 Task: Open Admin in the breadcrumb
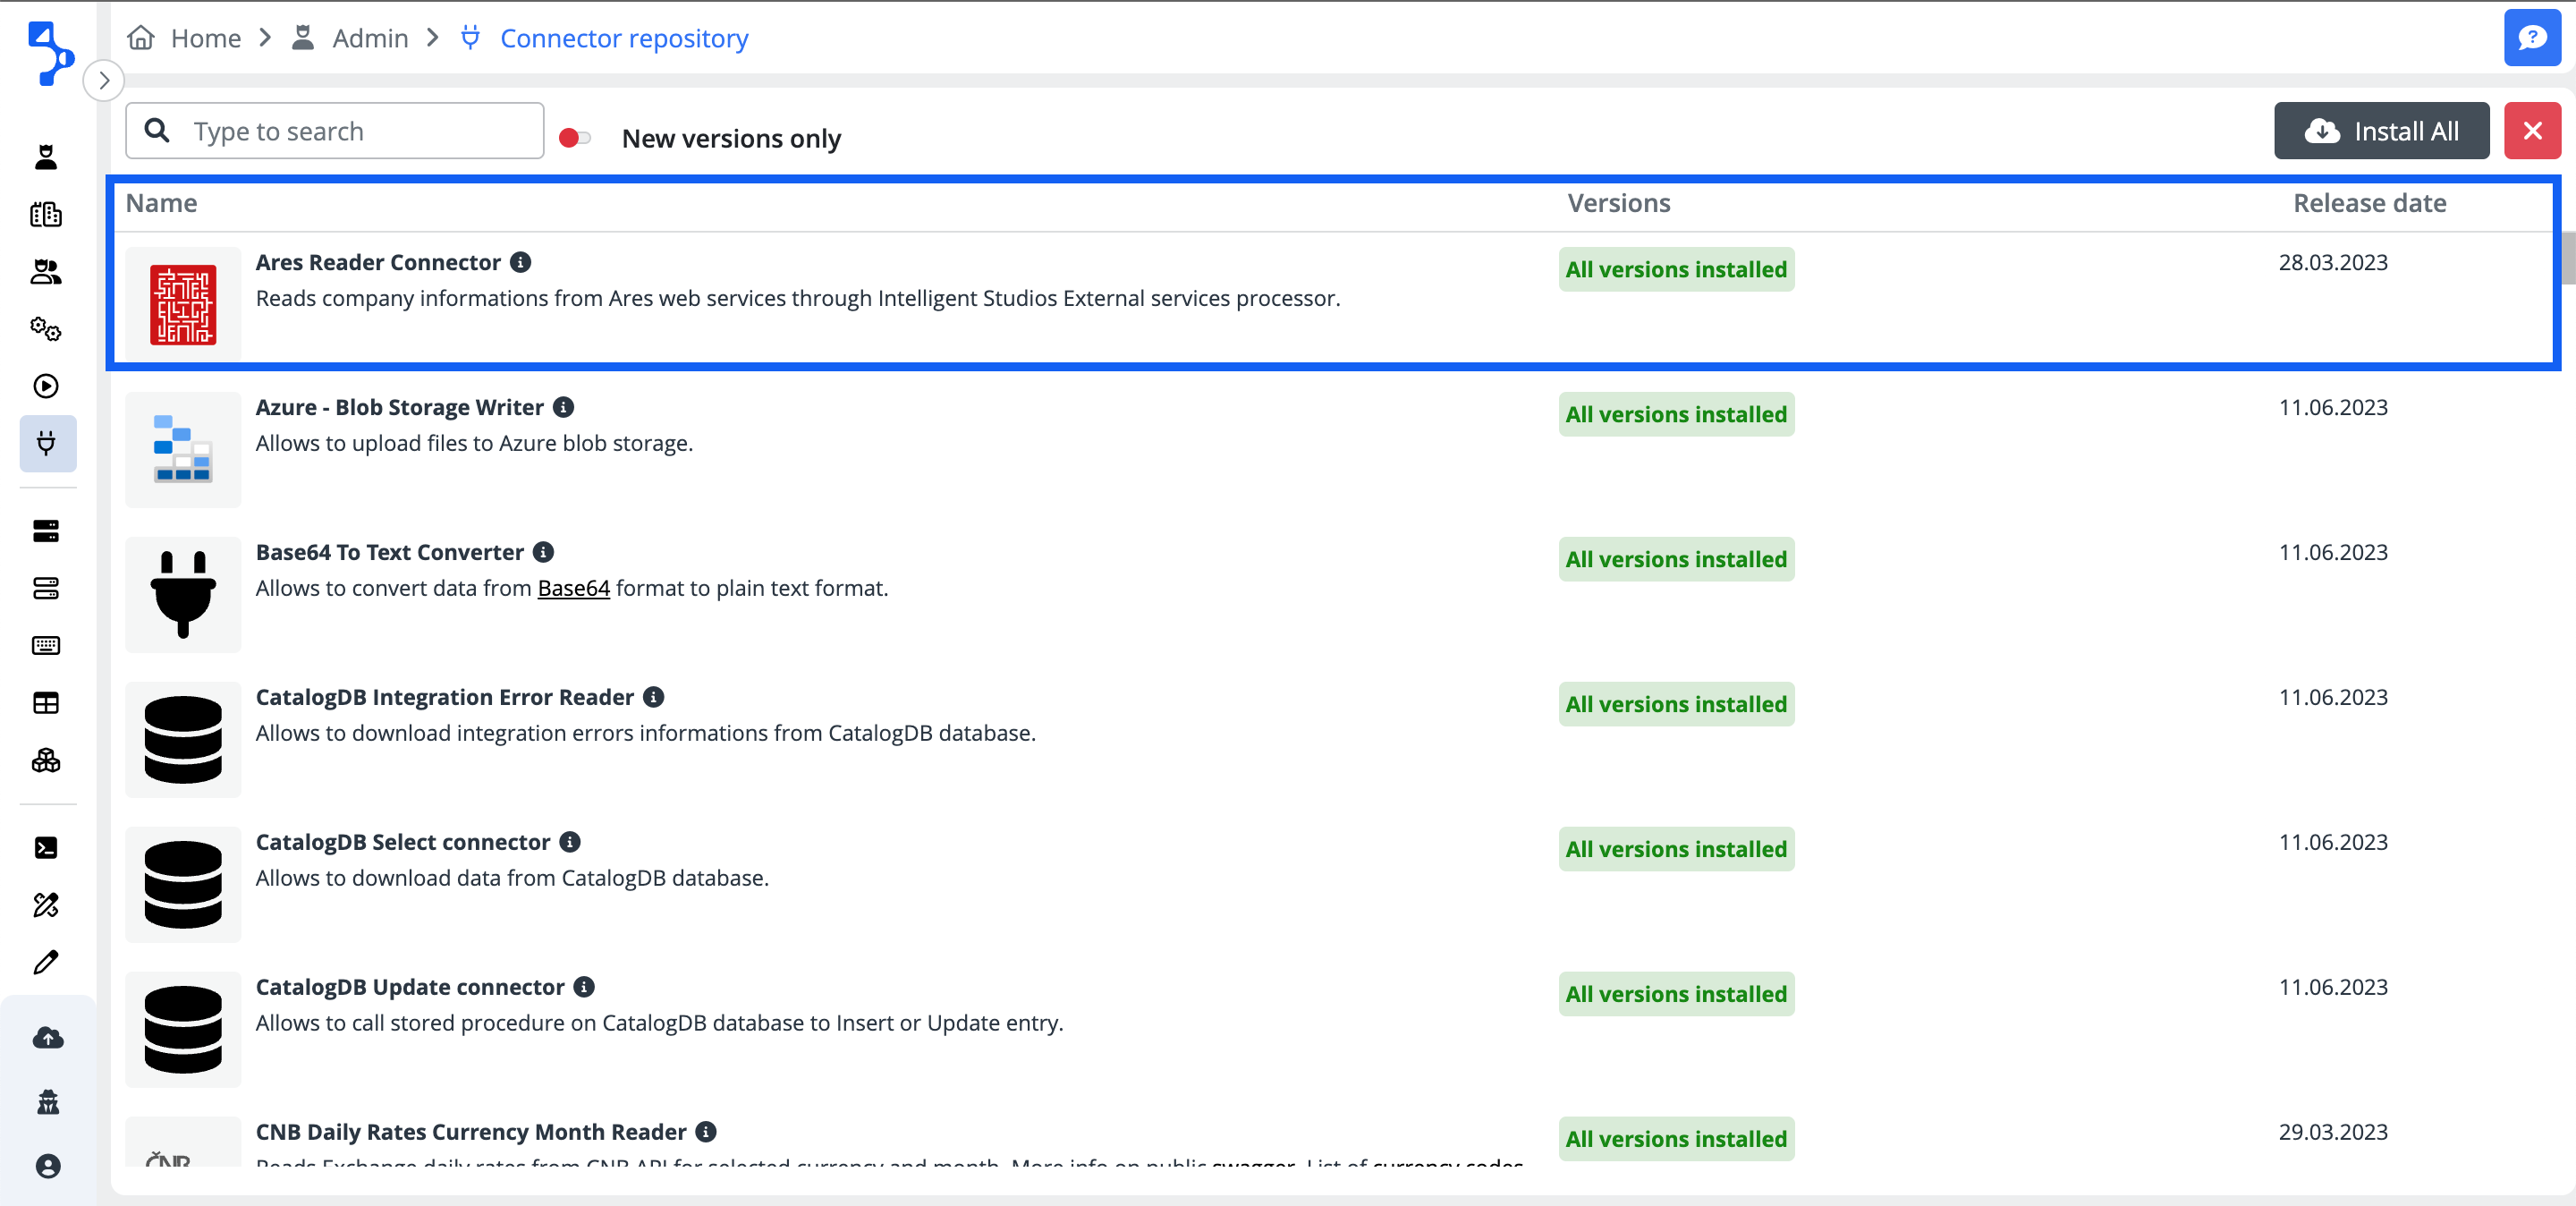pyautogui.click(x=370, y=38)
